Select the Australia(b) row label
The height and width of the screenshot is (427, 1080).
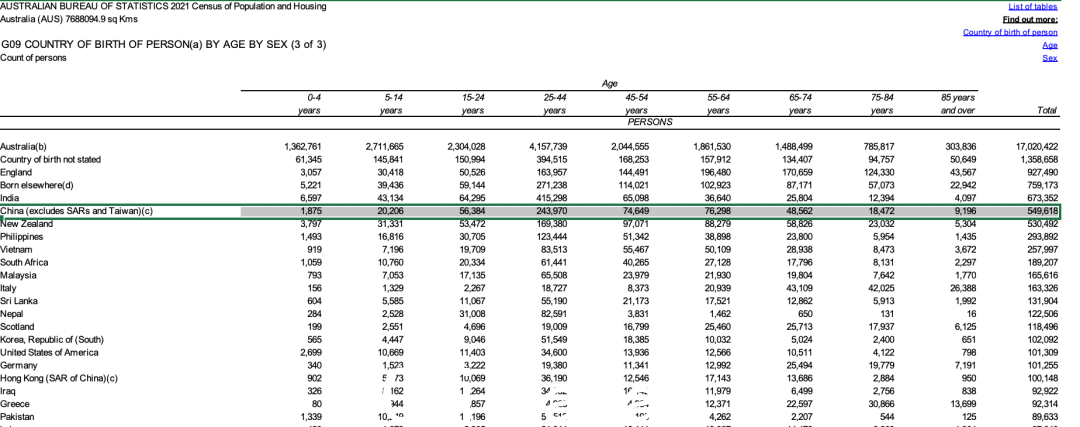pos(23,146)
